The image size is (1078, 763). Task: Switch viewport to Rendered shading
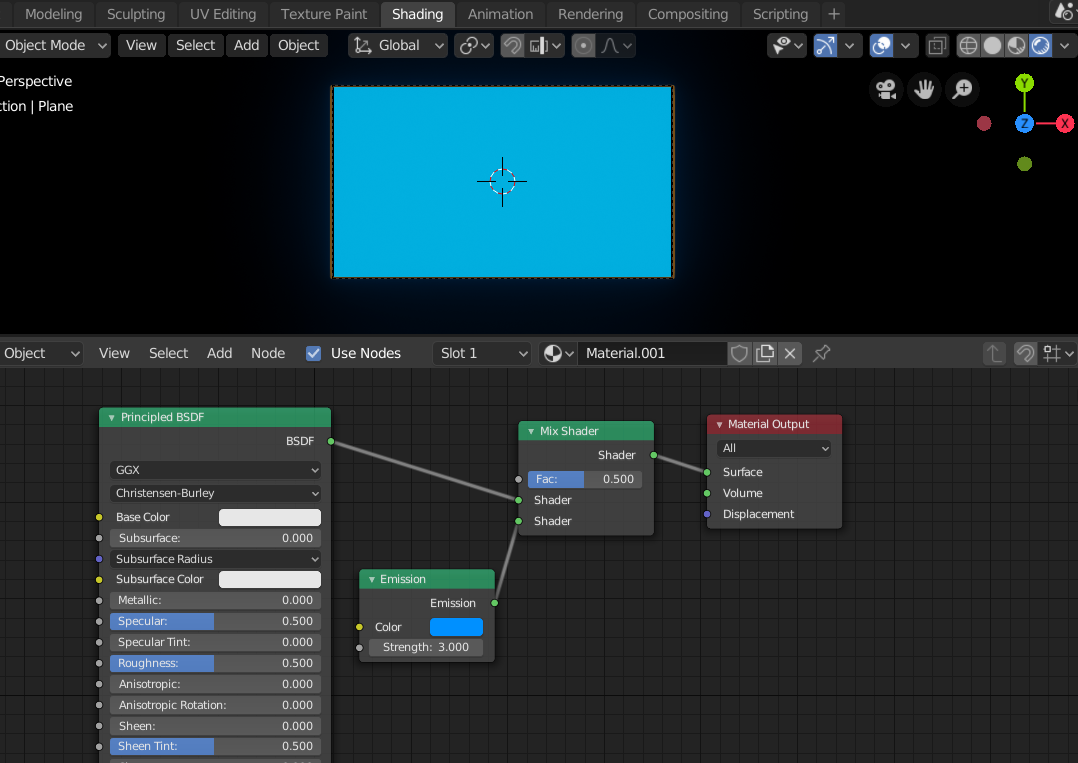[1040, 45]
